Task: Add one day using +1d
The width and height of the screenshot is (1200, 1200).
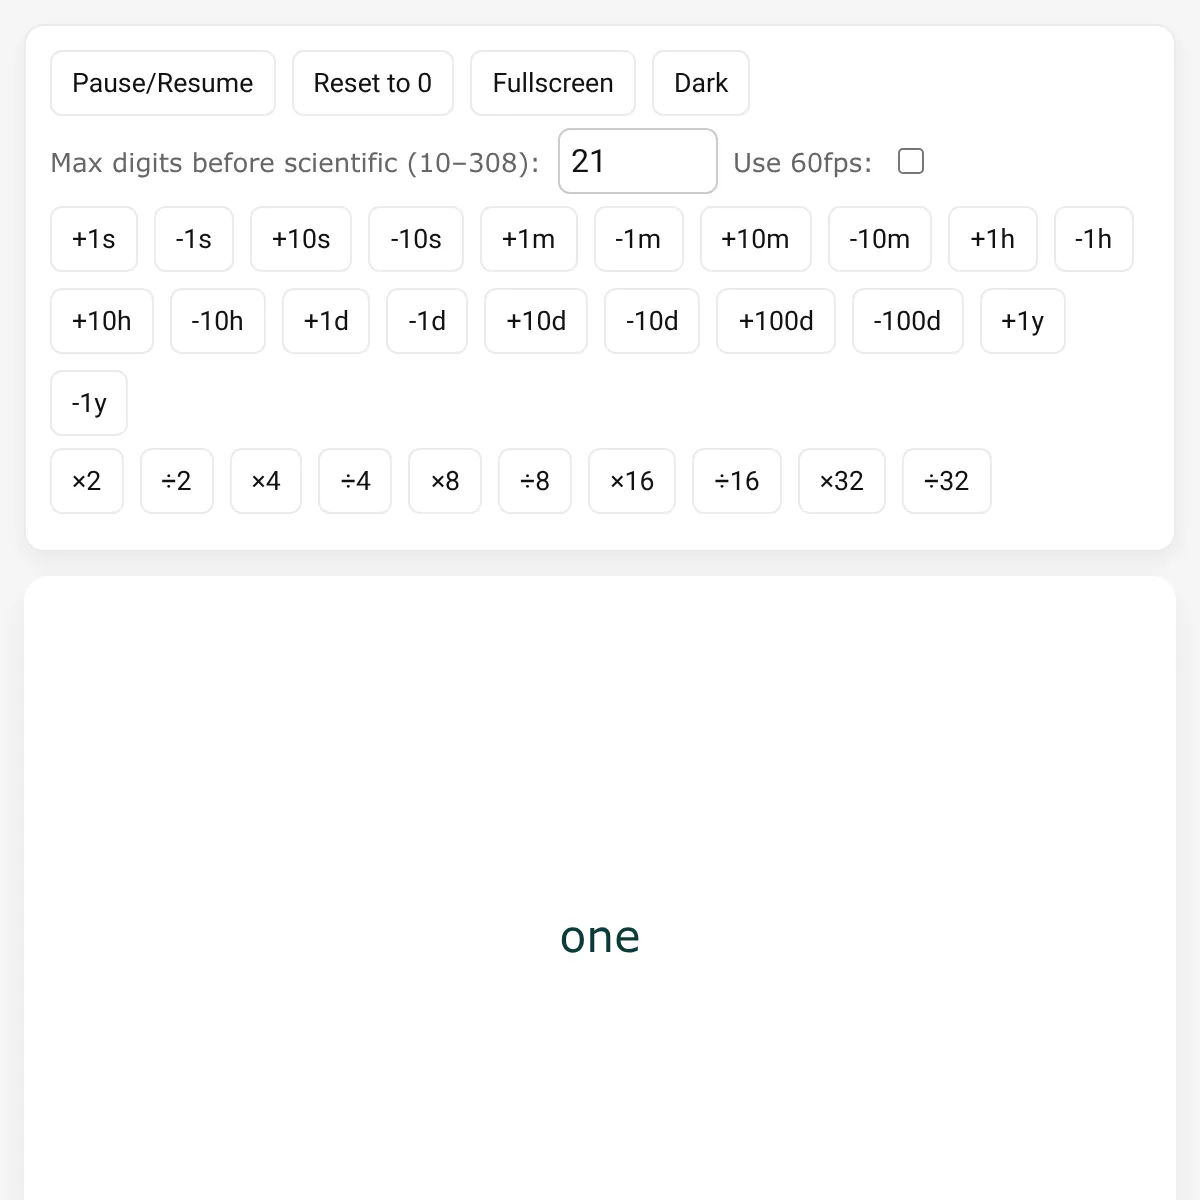Action: coord(326,321)
